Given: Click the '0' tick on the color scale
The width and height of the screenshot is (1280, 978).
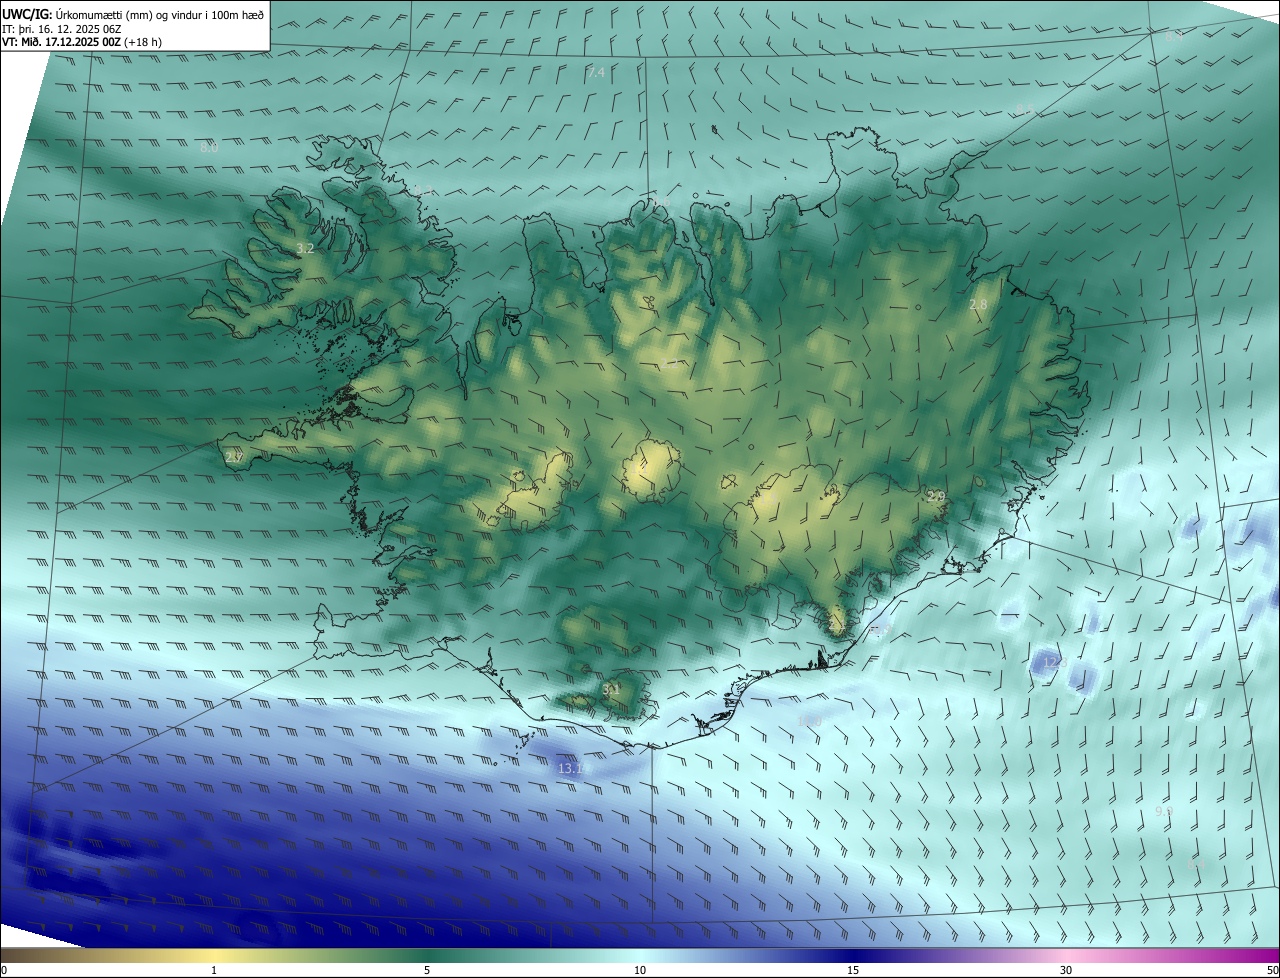Looking at the screenshot, I should (4, 970).
